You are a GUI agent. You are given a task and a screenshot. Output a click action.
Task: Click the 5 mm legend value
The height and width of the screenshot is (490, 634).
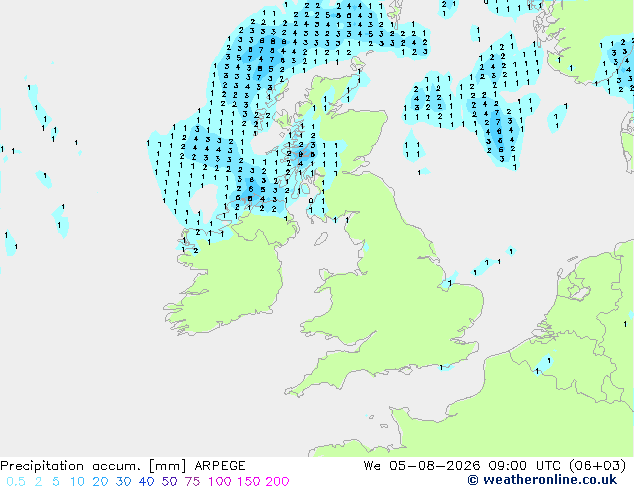[56, 482]
